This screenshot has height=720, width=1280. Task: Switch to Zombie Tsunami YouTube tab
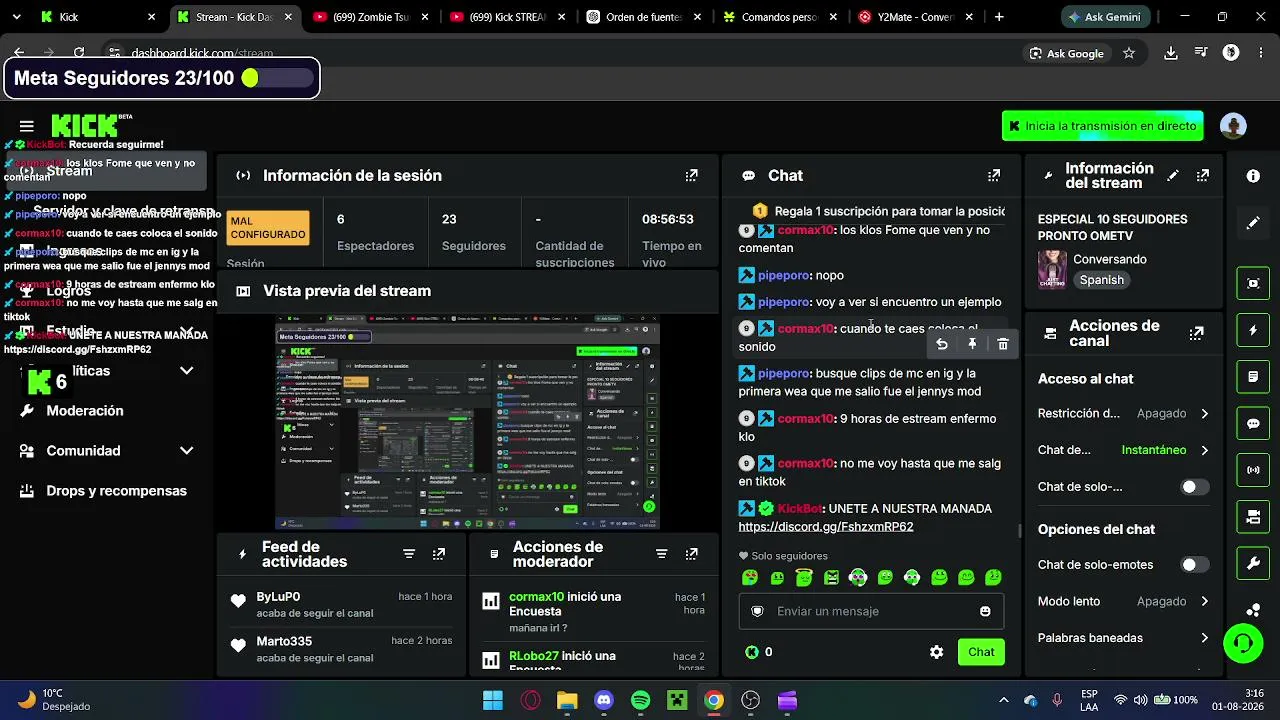(371, 17)
